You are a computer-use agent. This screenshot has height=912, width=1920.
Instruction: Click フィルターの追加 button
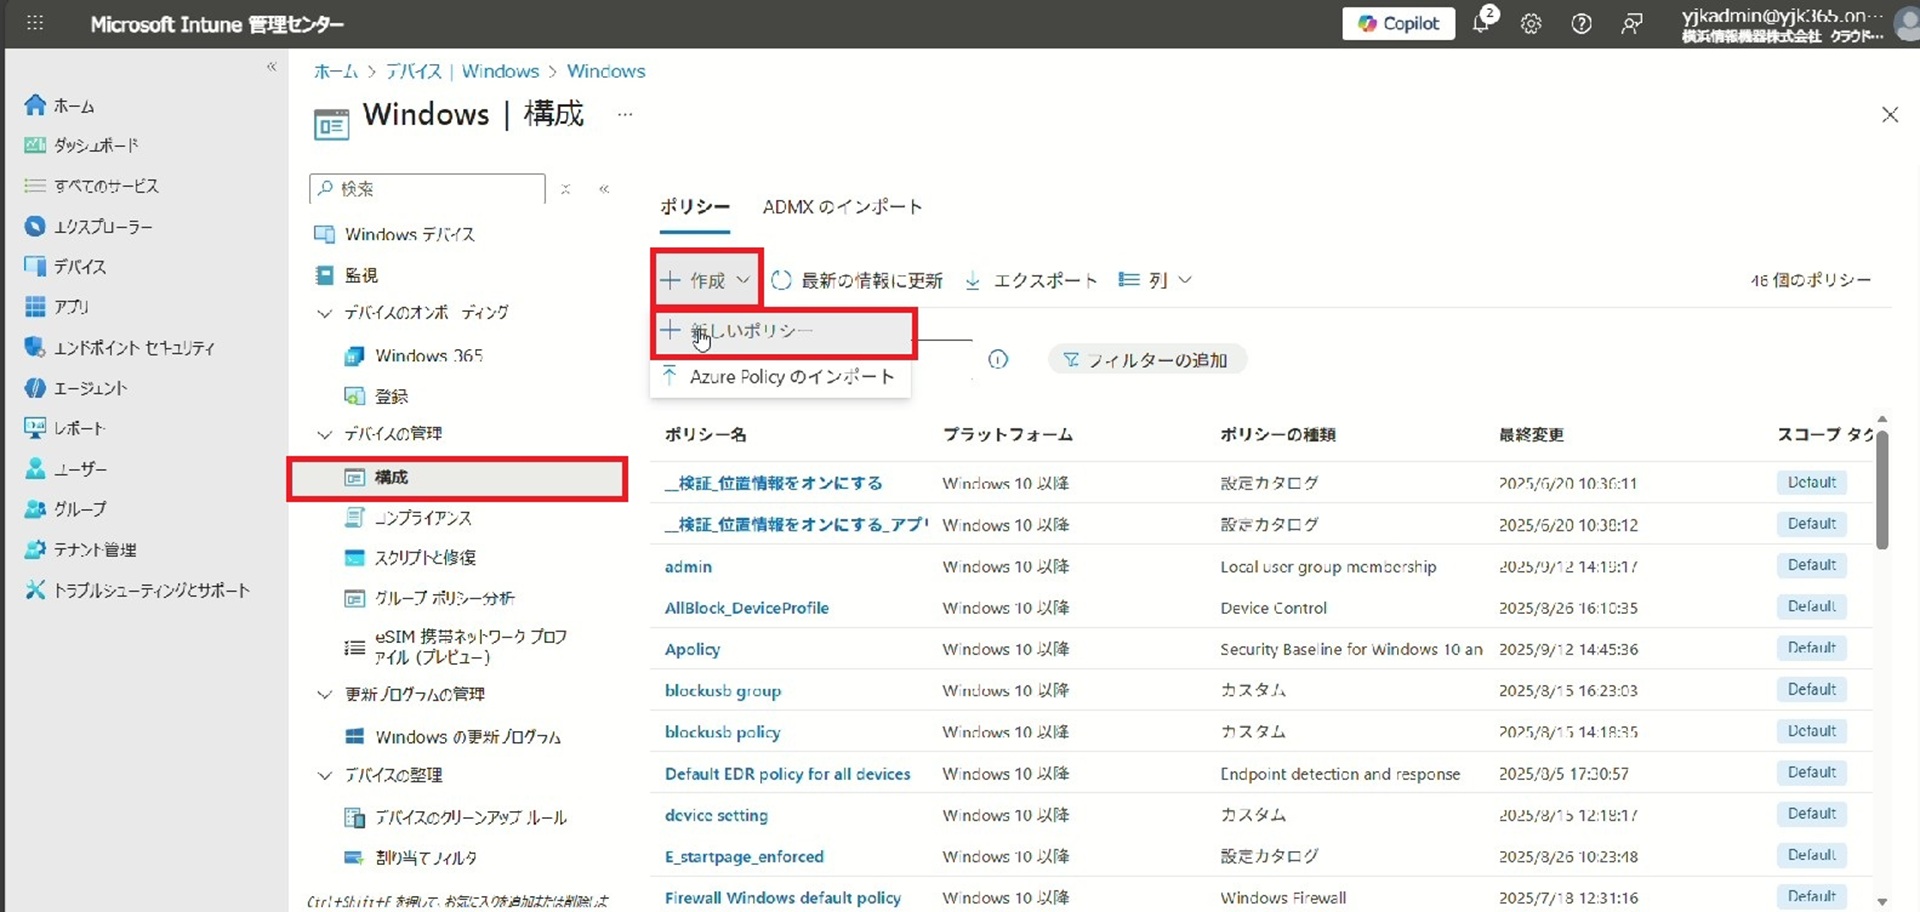pos(1146,360)
